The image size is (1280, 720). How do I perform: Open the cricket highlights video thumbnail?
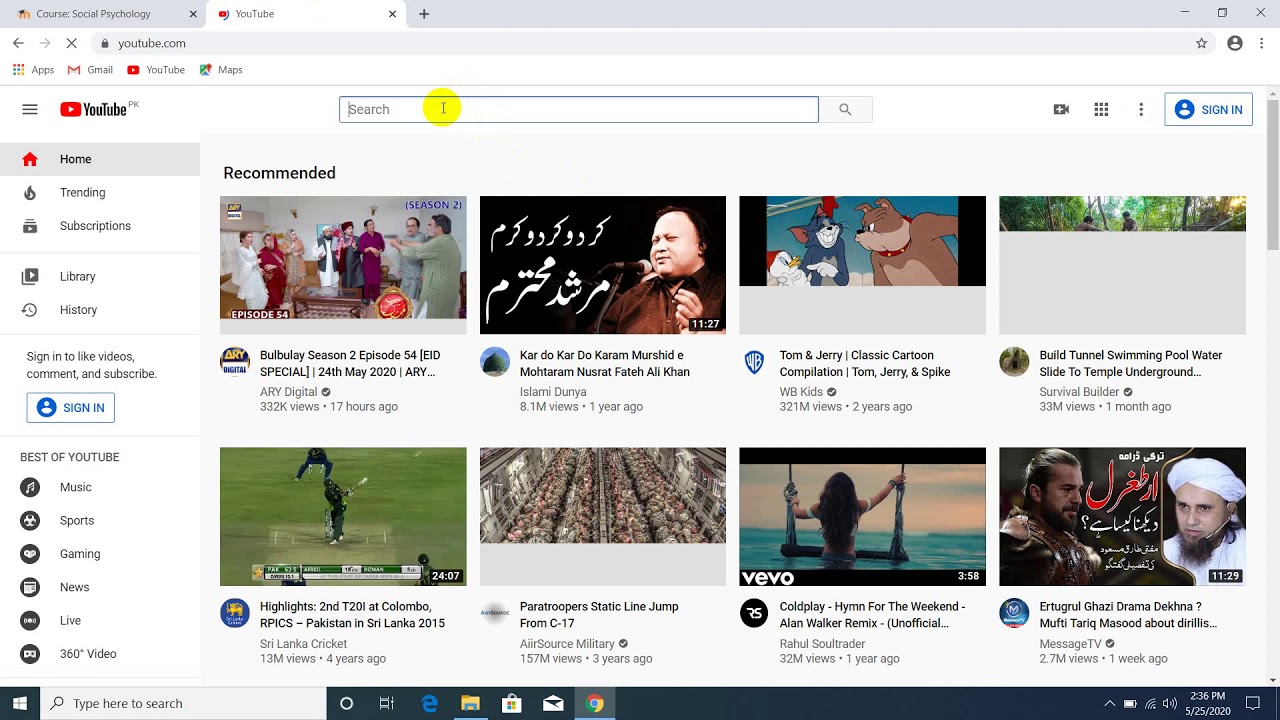(343, 516)
